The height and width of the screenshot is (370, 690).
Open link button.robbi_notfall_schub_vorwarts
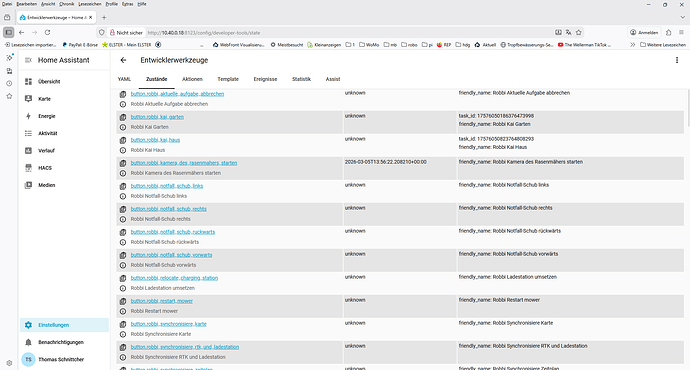tap(172, 255)
